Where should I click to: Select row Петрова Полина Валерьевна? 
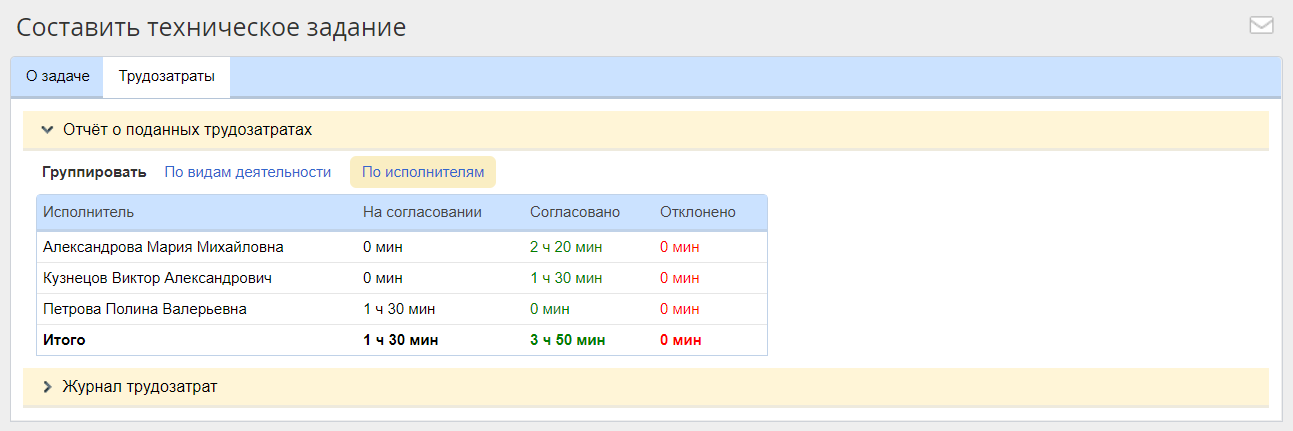402,309
